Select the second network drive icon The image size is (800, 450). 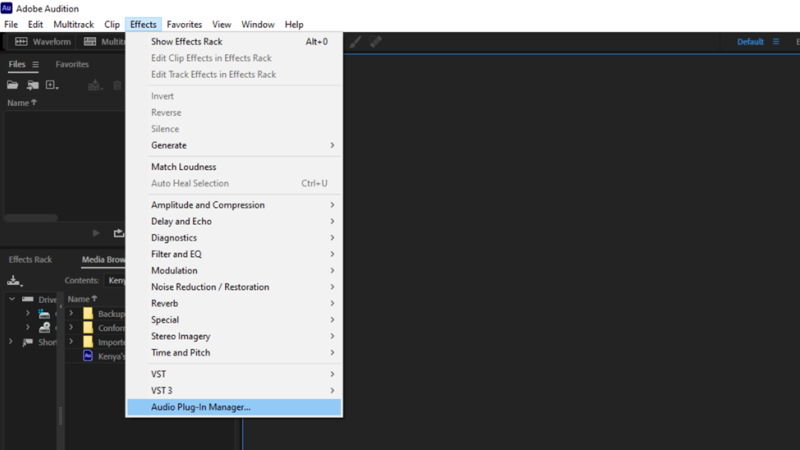tap(45, 328)
